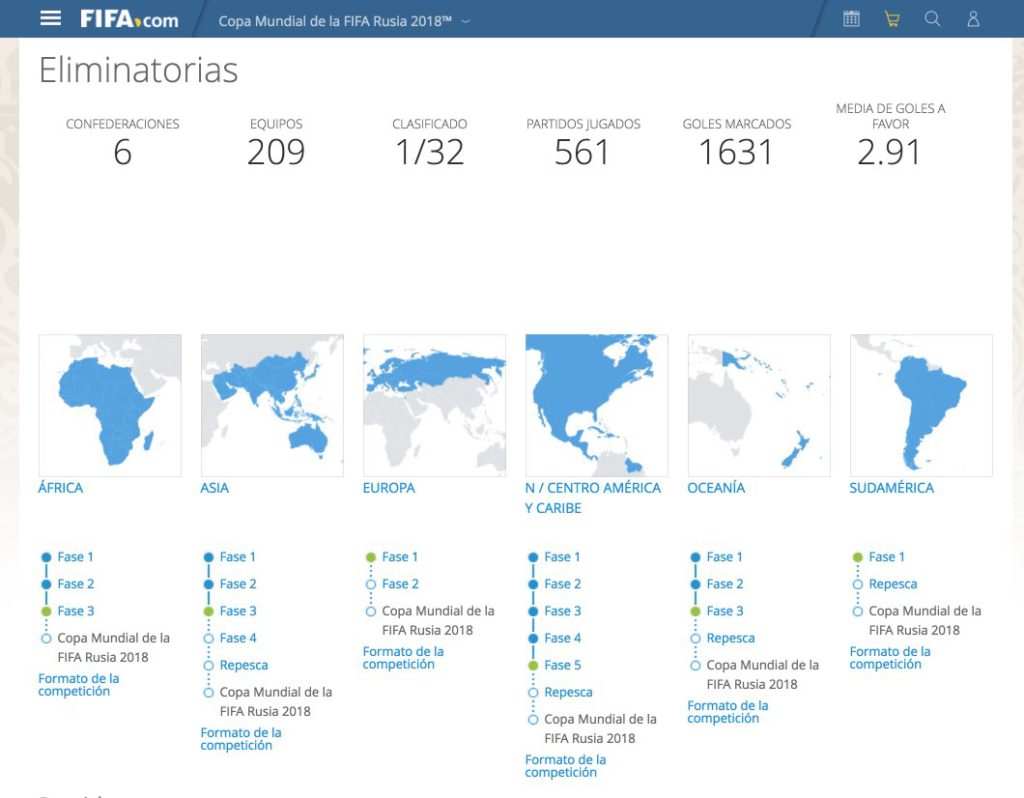1024x798 pixels.
Task: Go to Fase 2 under Oceanía
Action: 725,584
